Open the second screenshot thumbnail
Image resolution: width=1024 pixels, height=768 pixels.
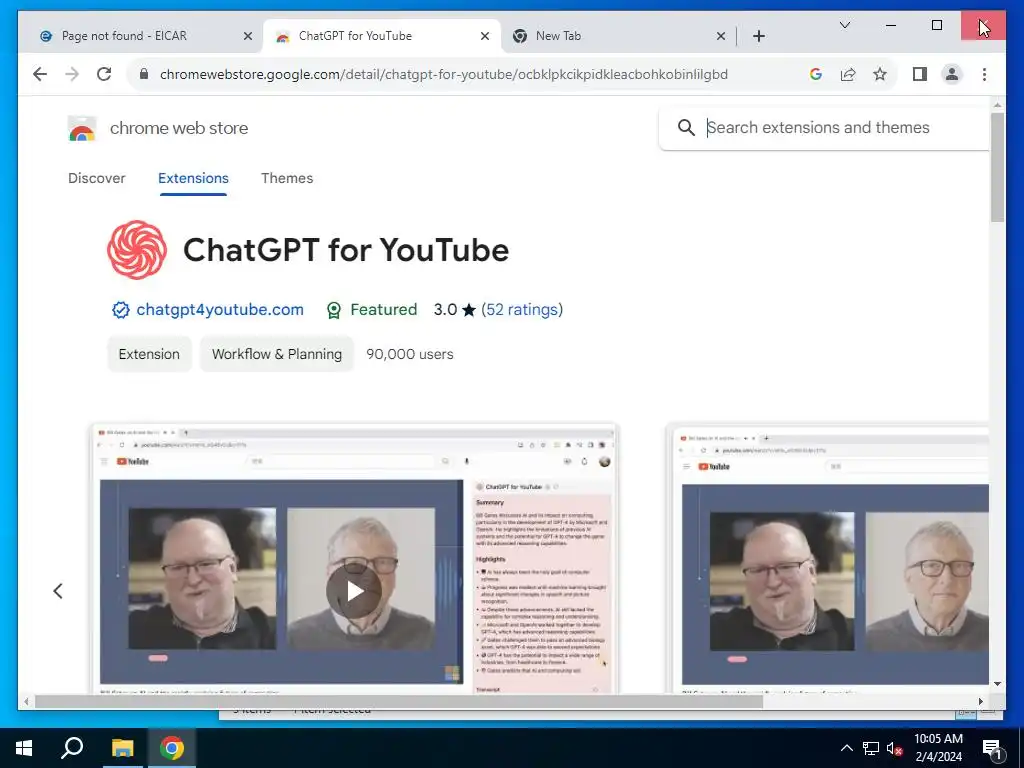(x=827, y=560)
